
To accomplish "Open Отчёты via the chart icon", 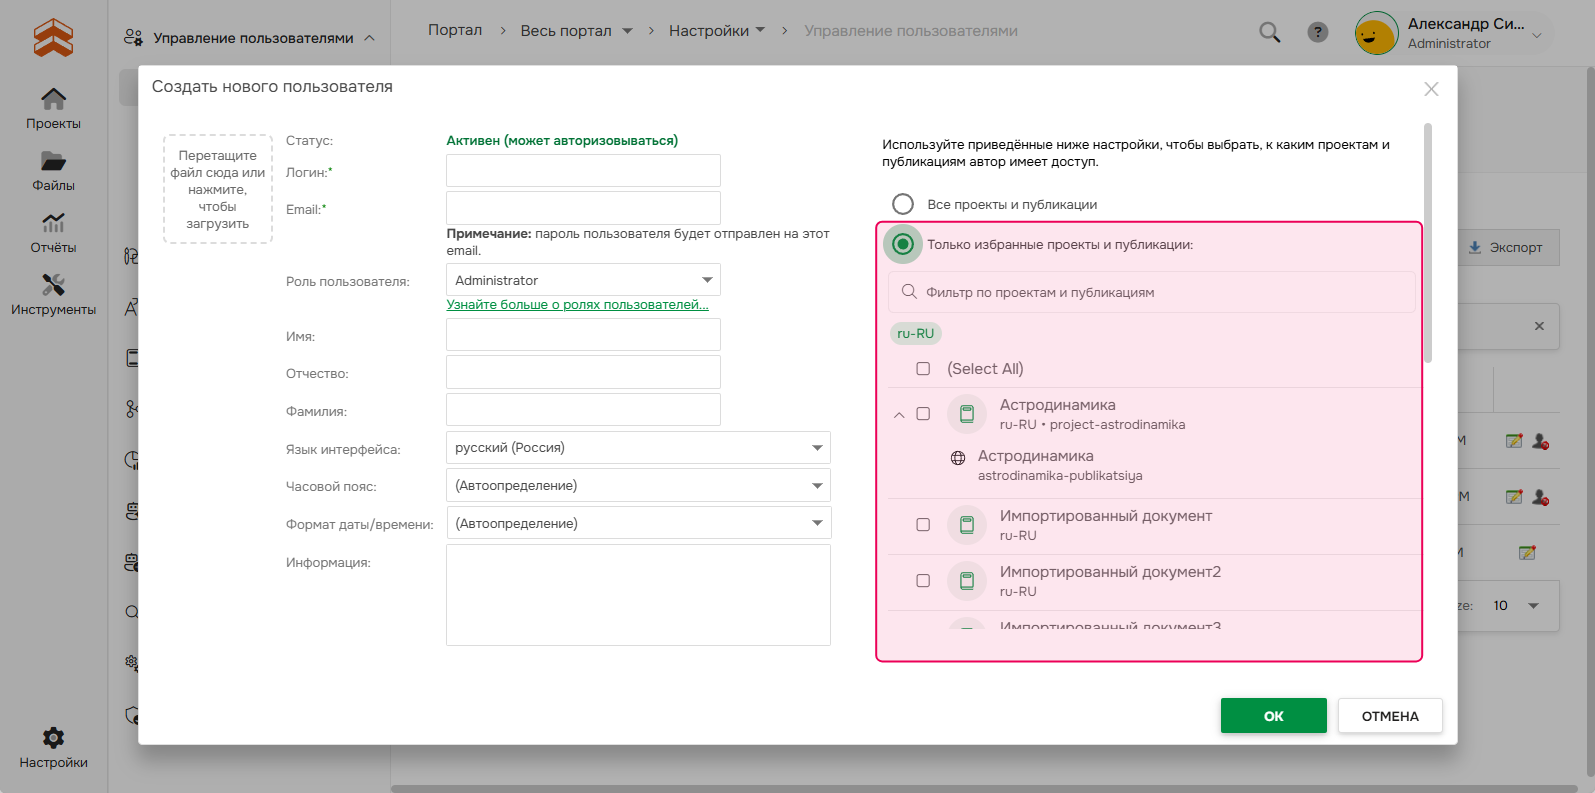I will coord(53,222).
